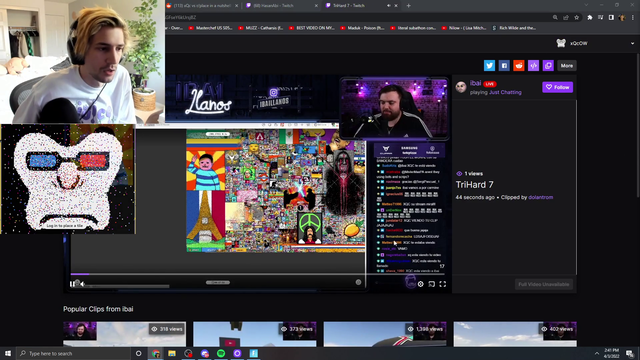Viewport: 640px width, 360px height.
Task: Enter fullscreen on the clip player
Action: coord(442,284)
